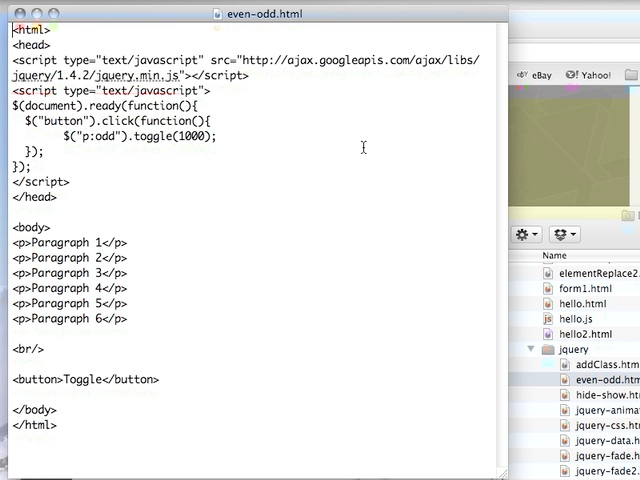Select the hello.js file

575,319
